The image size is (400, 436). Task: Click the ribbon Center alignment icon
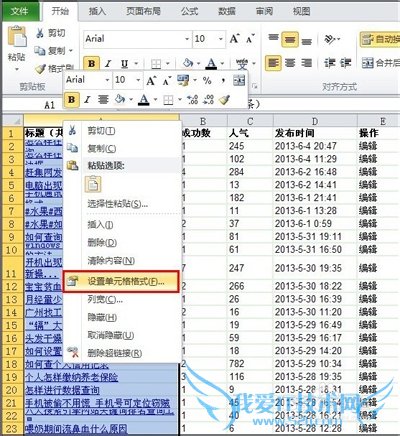pyautogui.click(x=290, y=63)
